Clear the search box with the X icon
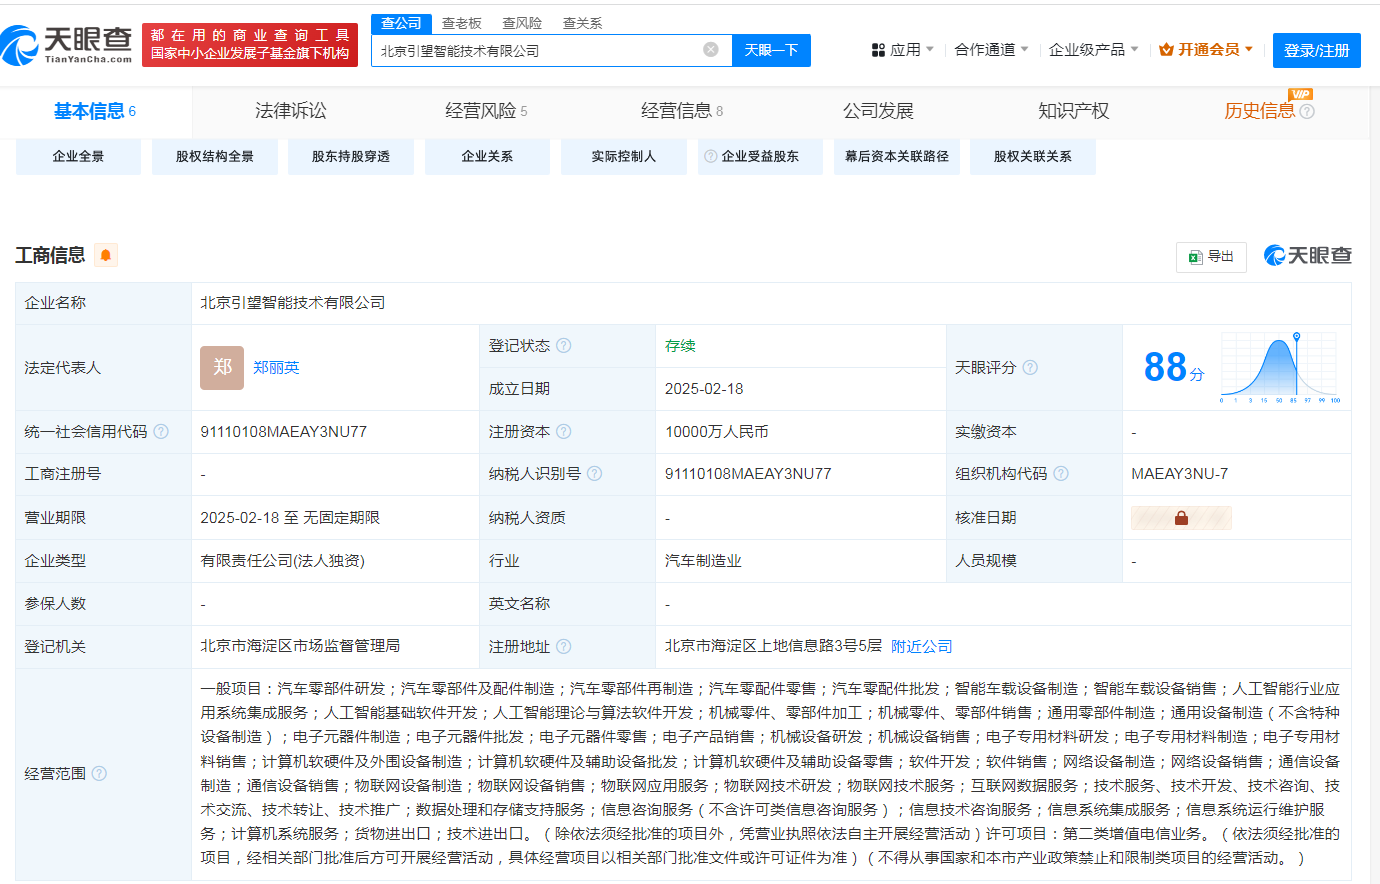The width and height of the screenshot is (1380, 884). [711, 50]
